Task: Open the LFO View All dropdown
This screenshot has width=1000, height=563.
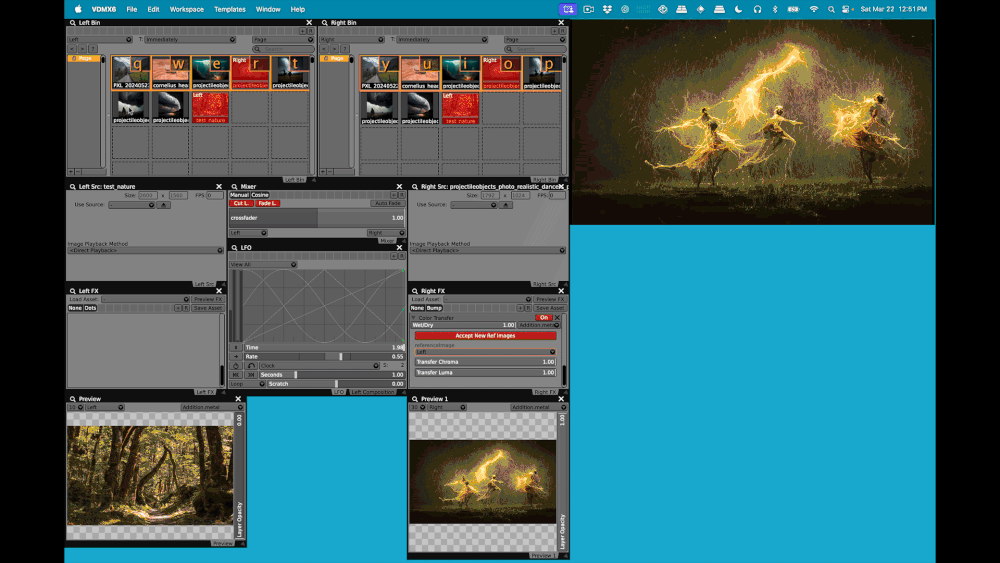Action: [263, 265]
